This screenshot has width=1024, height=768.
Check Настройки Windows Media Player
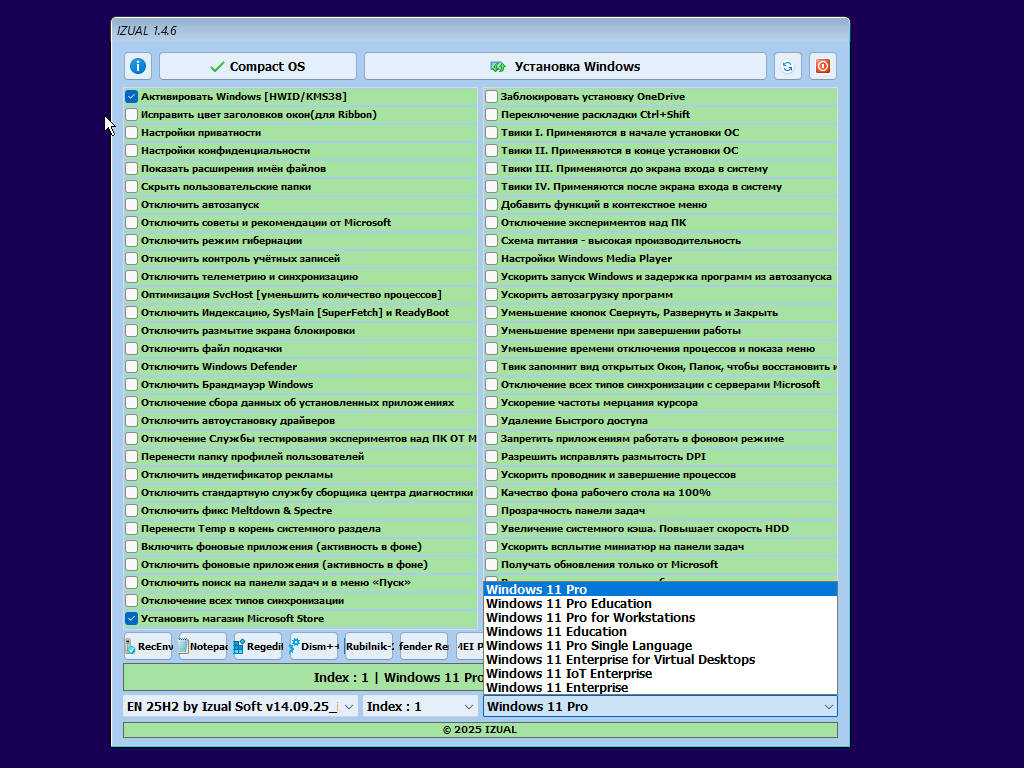click(492, 259)
